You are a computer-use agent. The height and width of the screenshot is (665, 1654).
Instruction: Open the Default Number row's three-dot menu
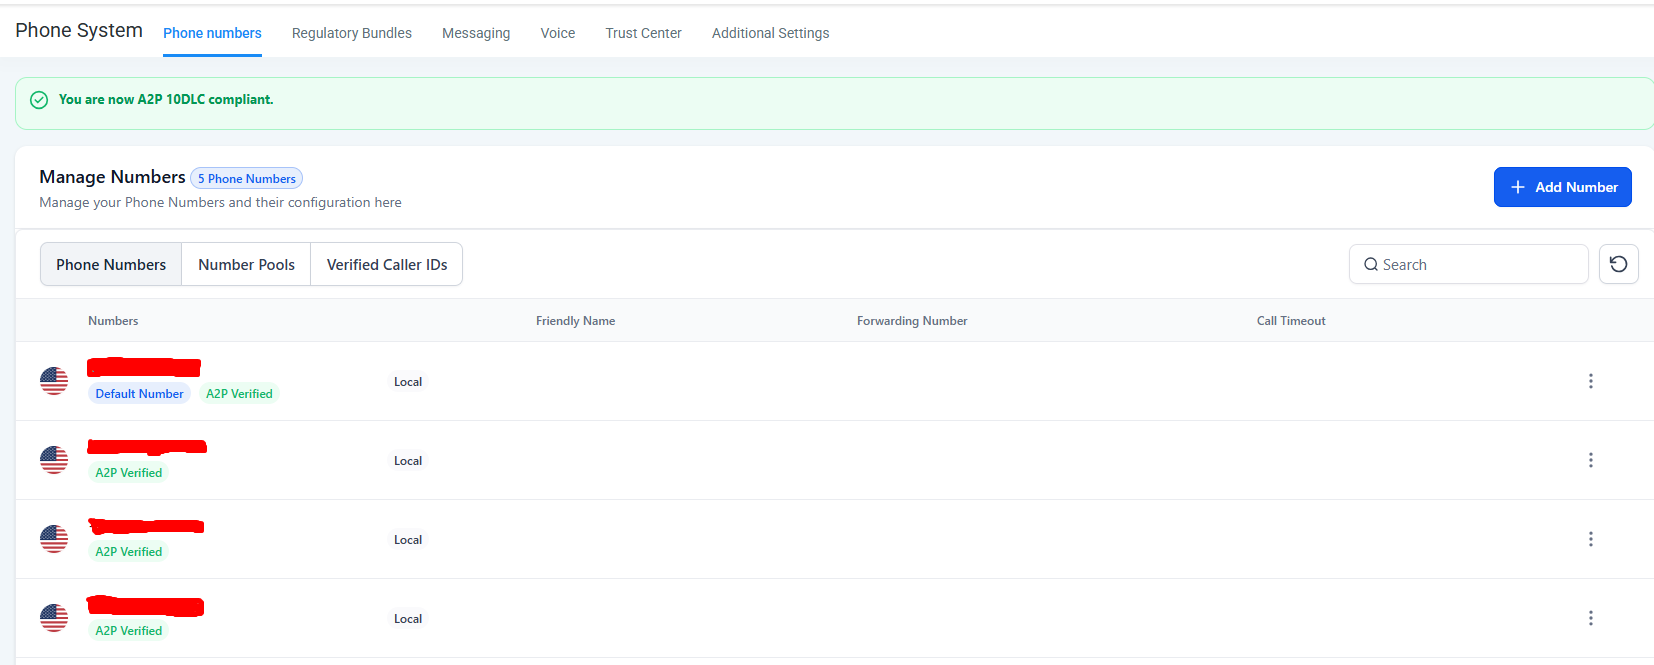coord(1590,381)
